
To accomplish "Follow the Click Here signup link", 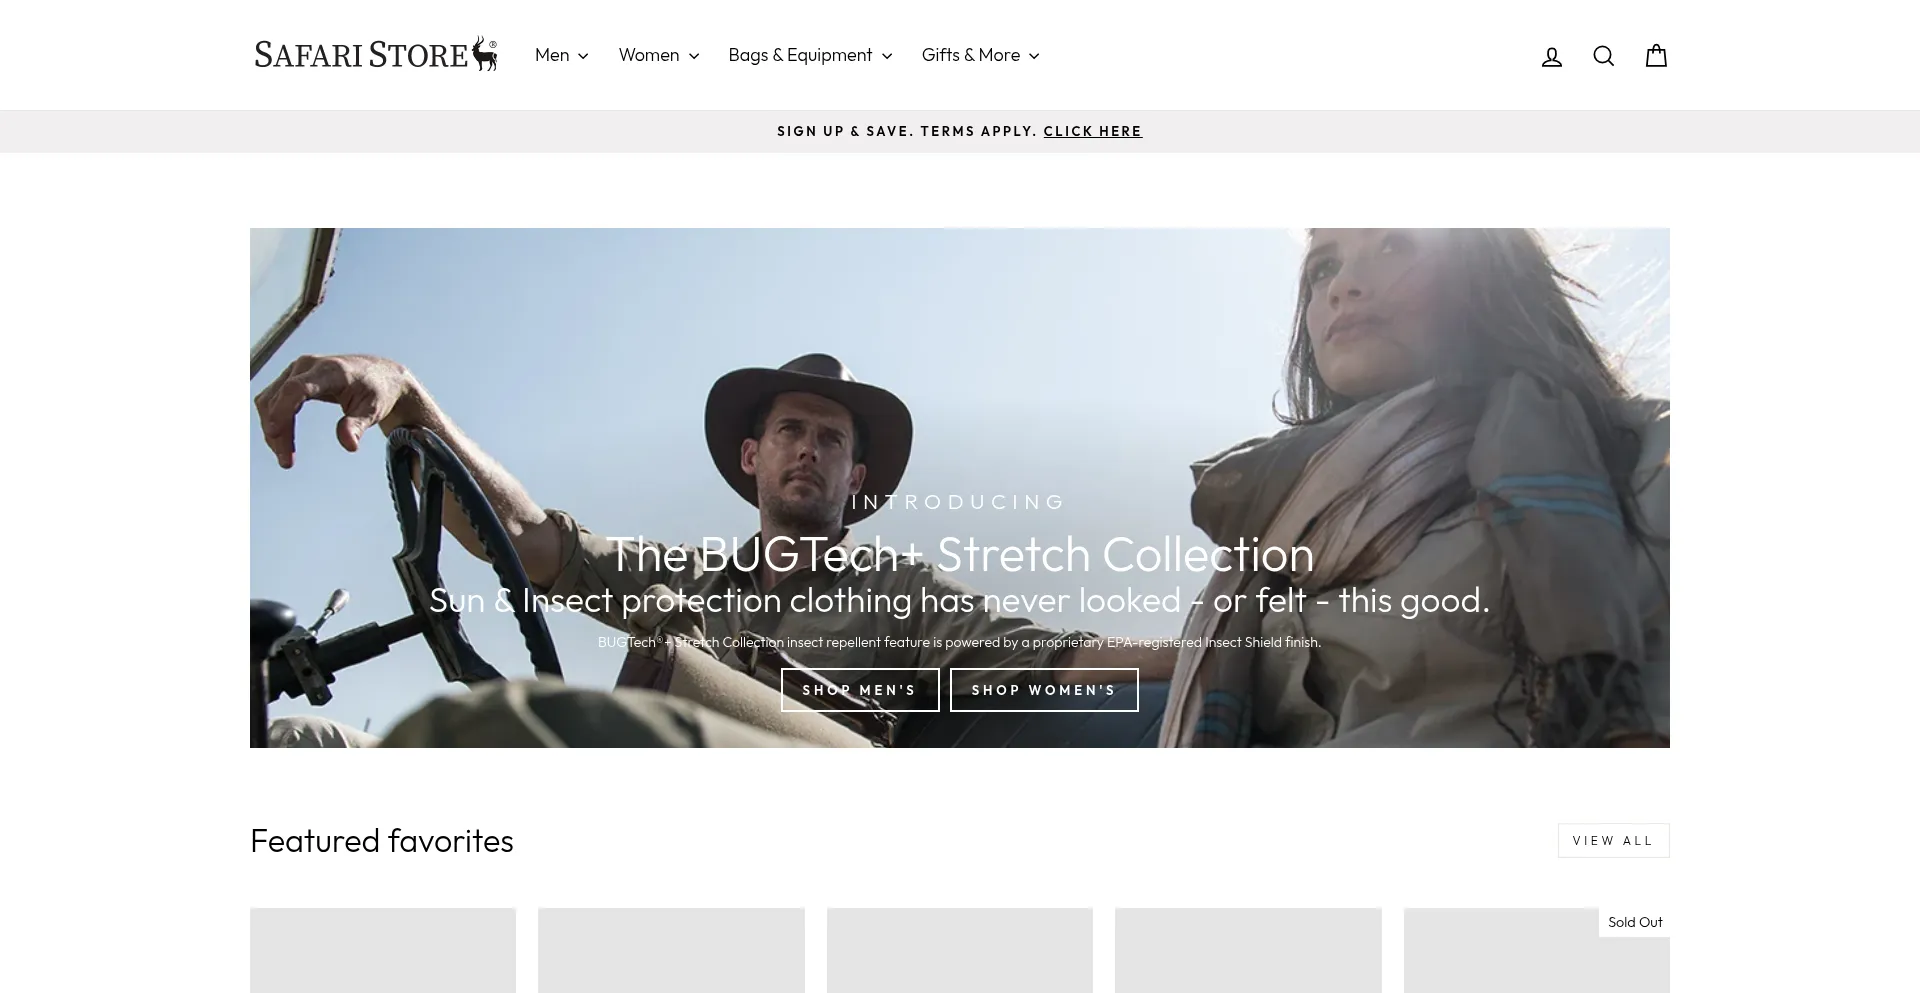I will click(x=1092, y=131).
